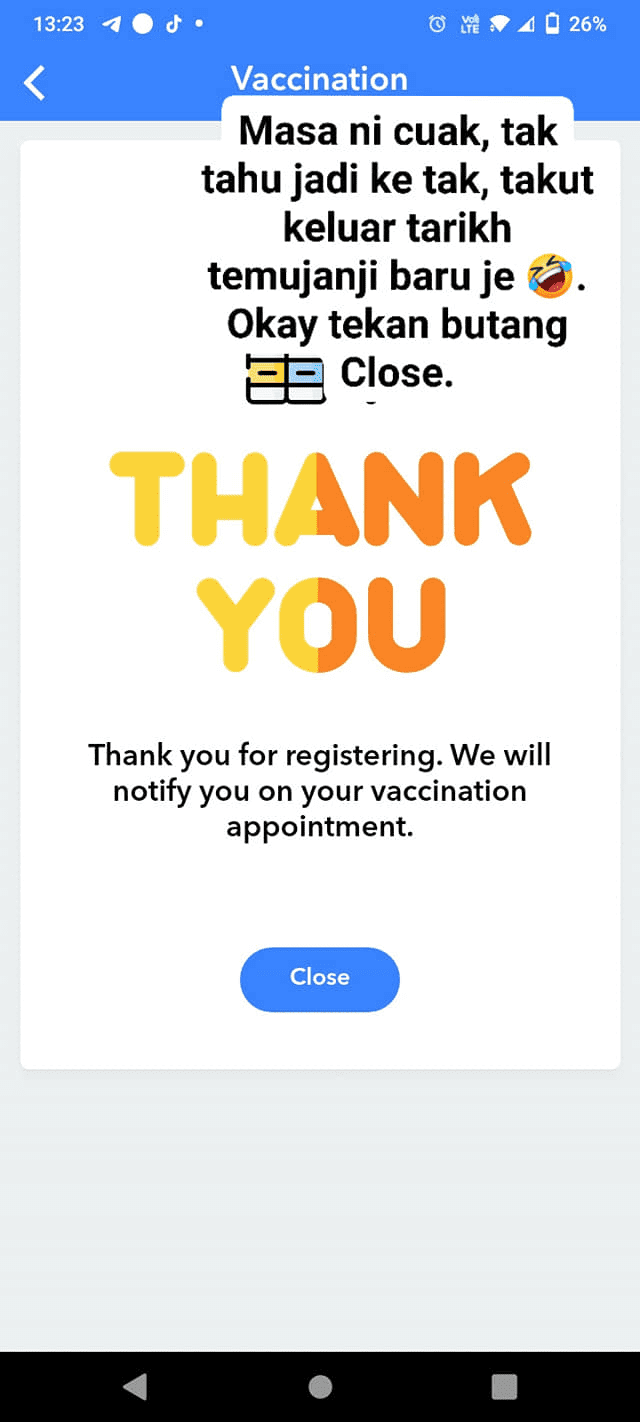
Task: Tap the alarm clock status icon
Action: point(437,25)
